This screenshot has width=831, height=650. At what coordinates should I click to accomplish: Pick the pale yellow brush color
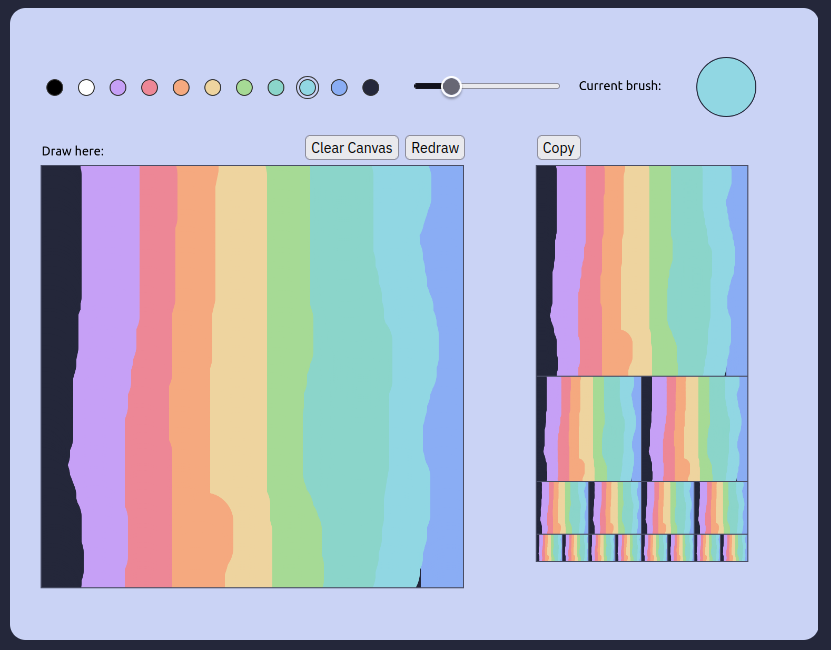pos(213,88)
